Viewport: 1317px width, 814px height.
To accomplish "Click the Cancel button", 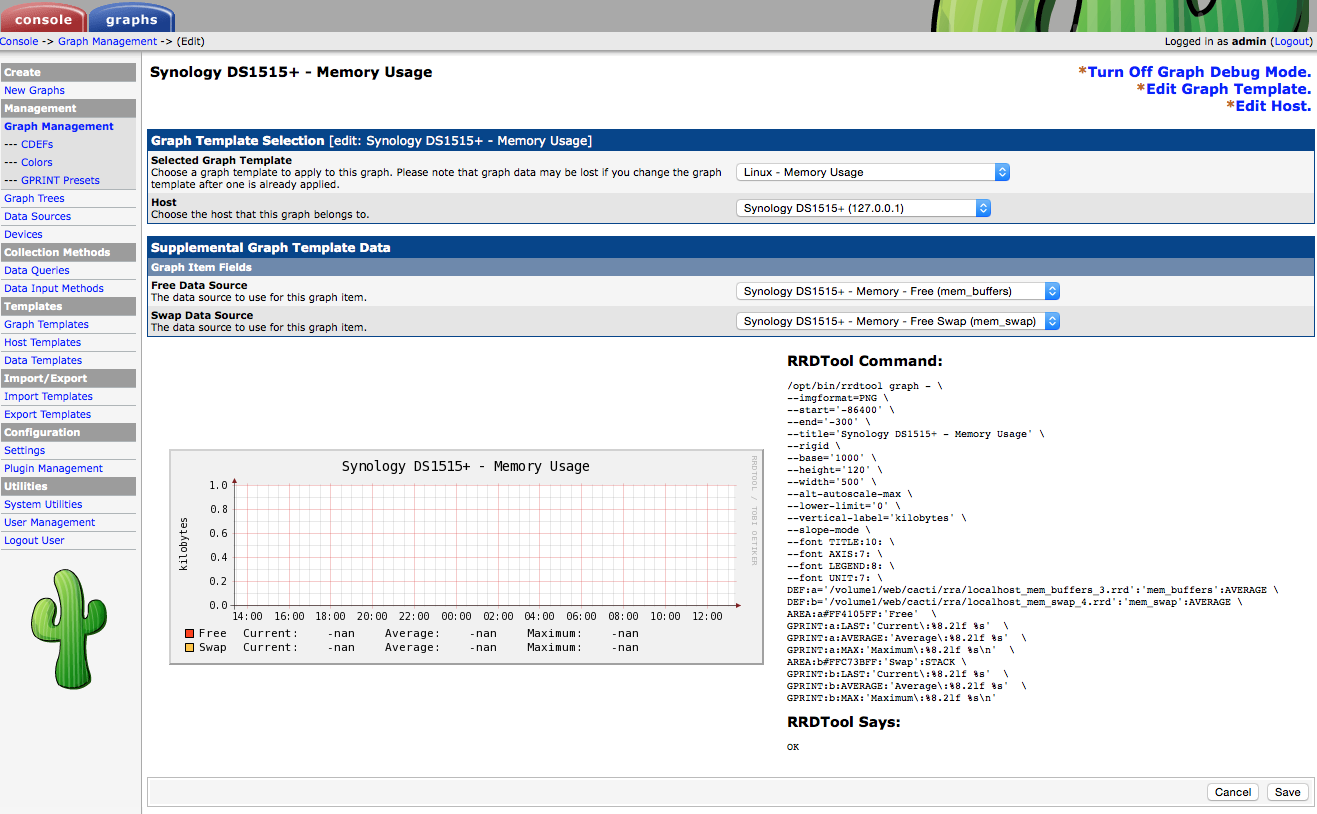I will pyautogui.click(x=1233, y=792).
